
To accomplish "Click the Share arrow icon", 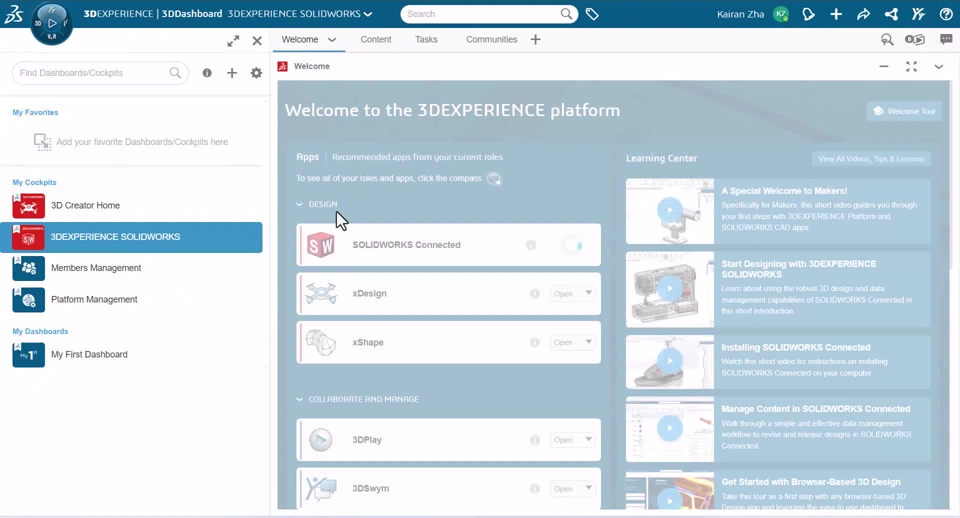I will [x=864, y=13].
